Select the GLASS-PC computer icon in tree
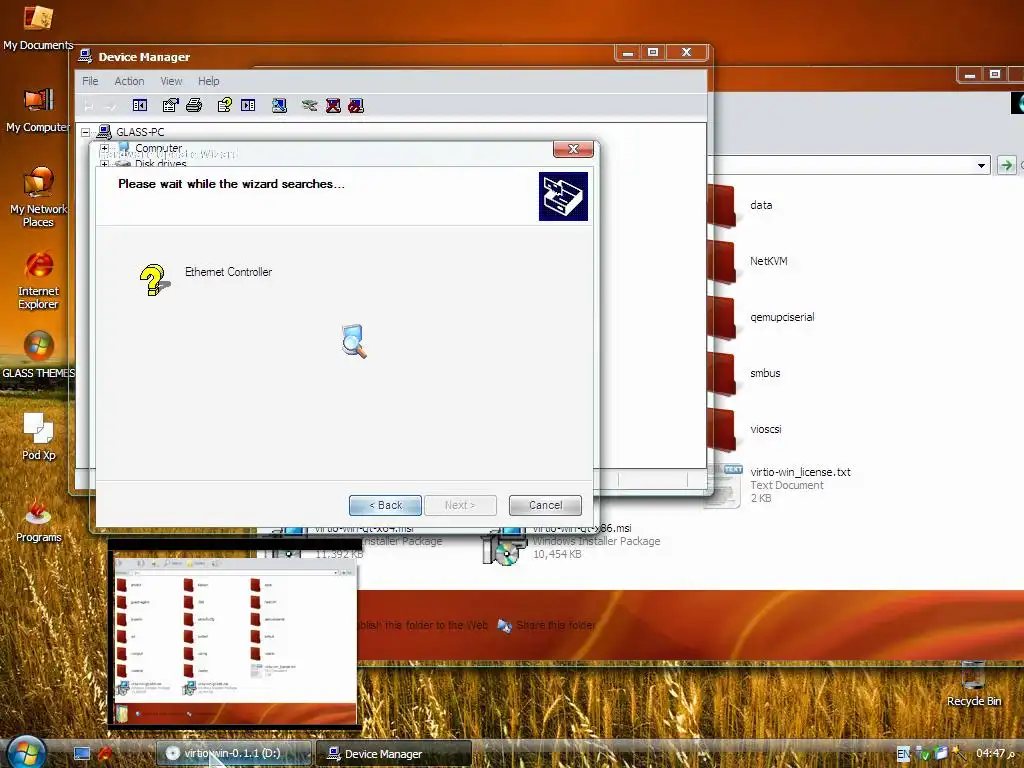 click(104, 132)
